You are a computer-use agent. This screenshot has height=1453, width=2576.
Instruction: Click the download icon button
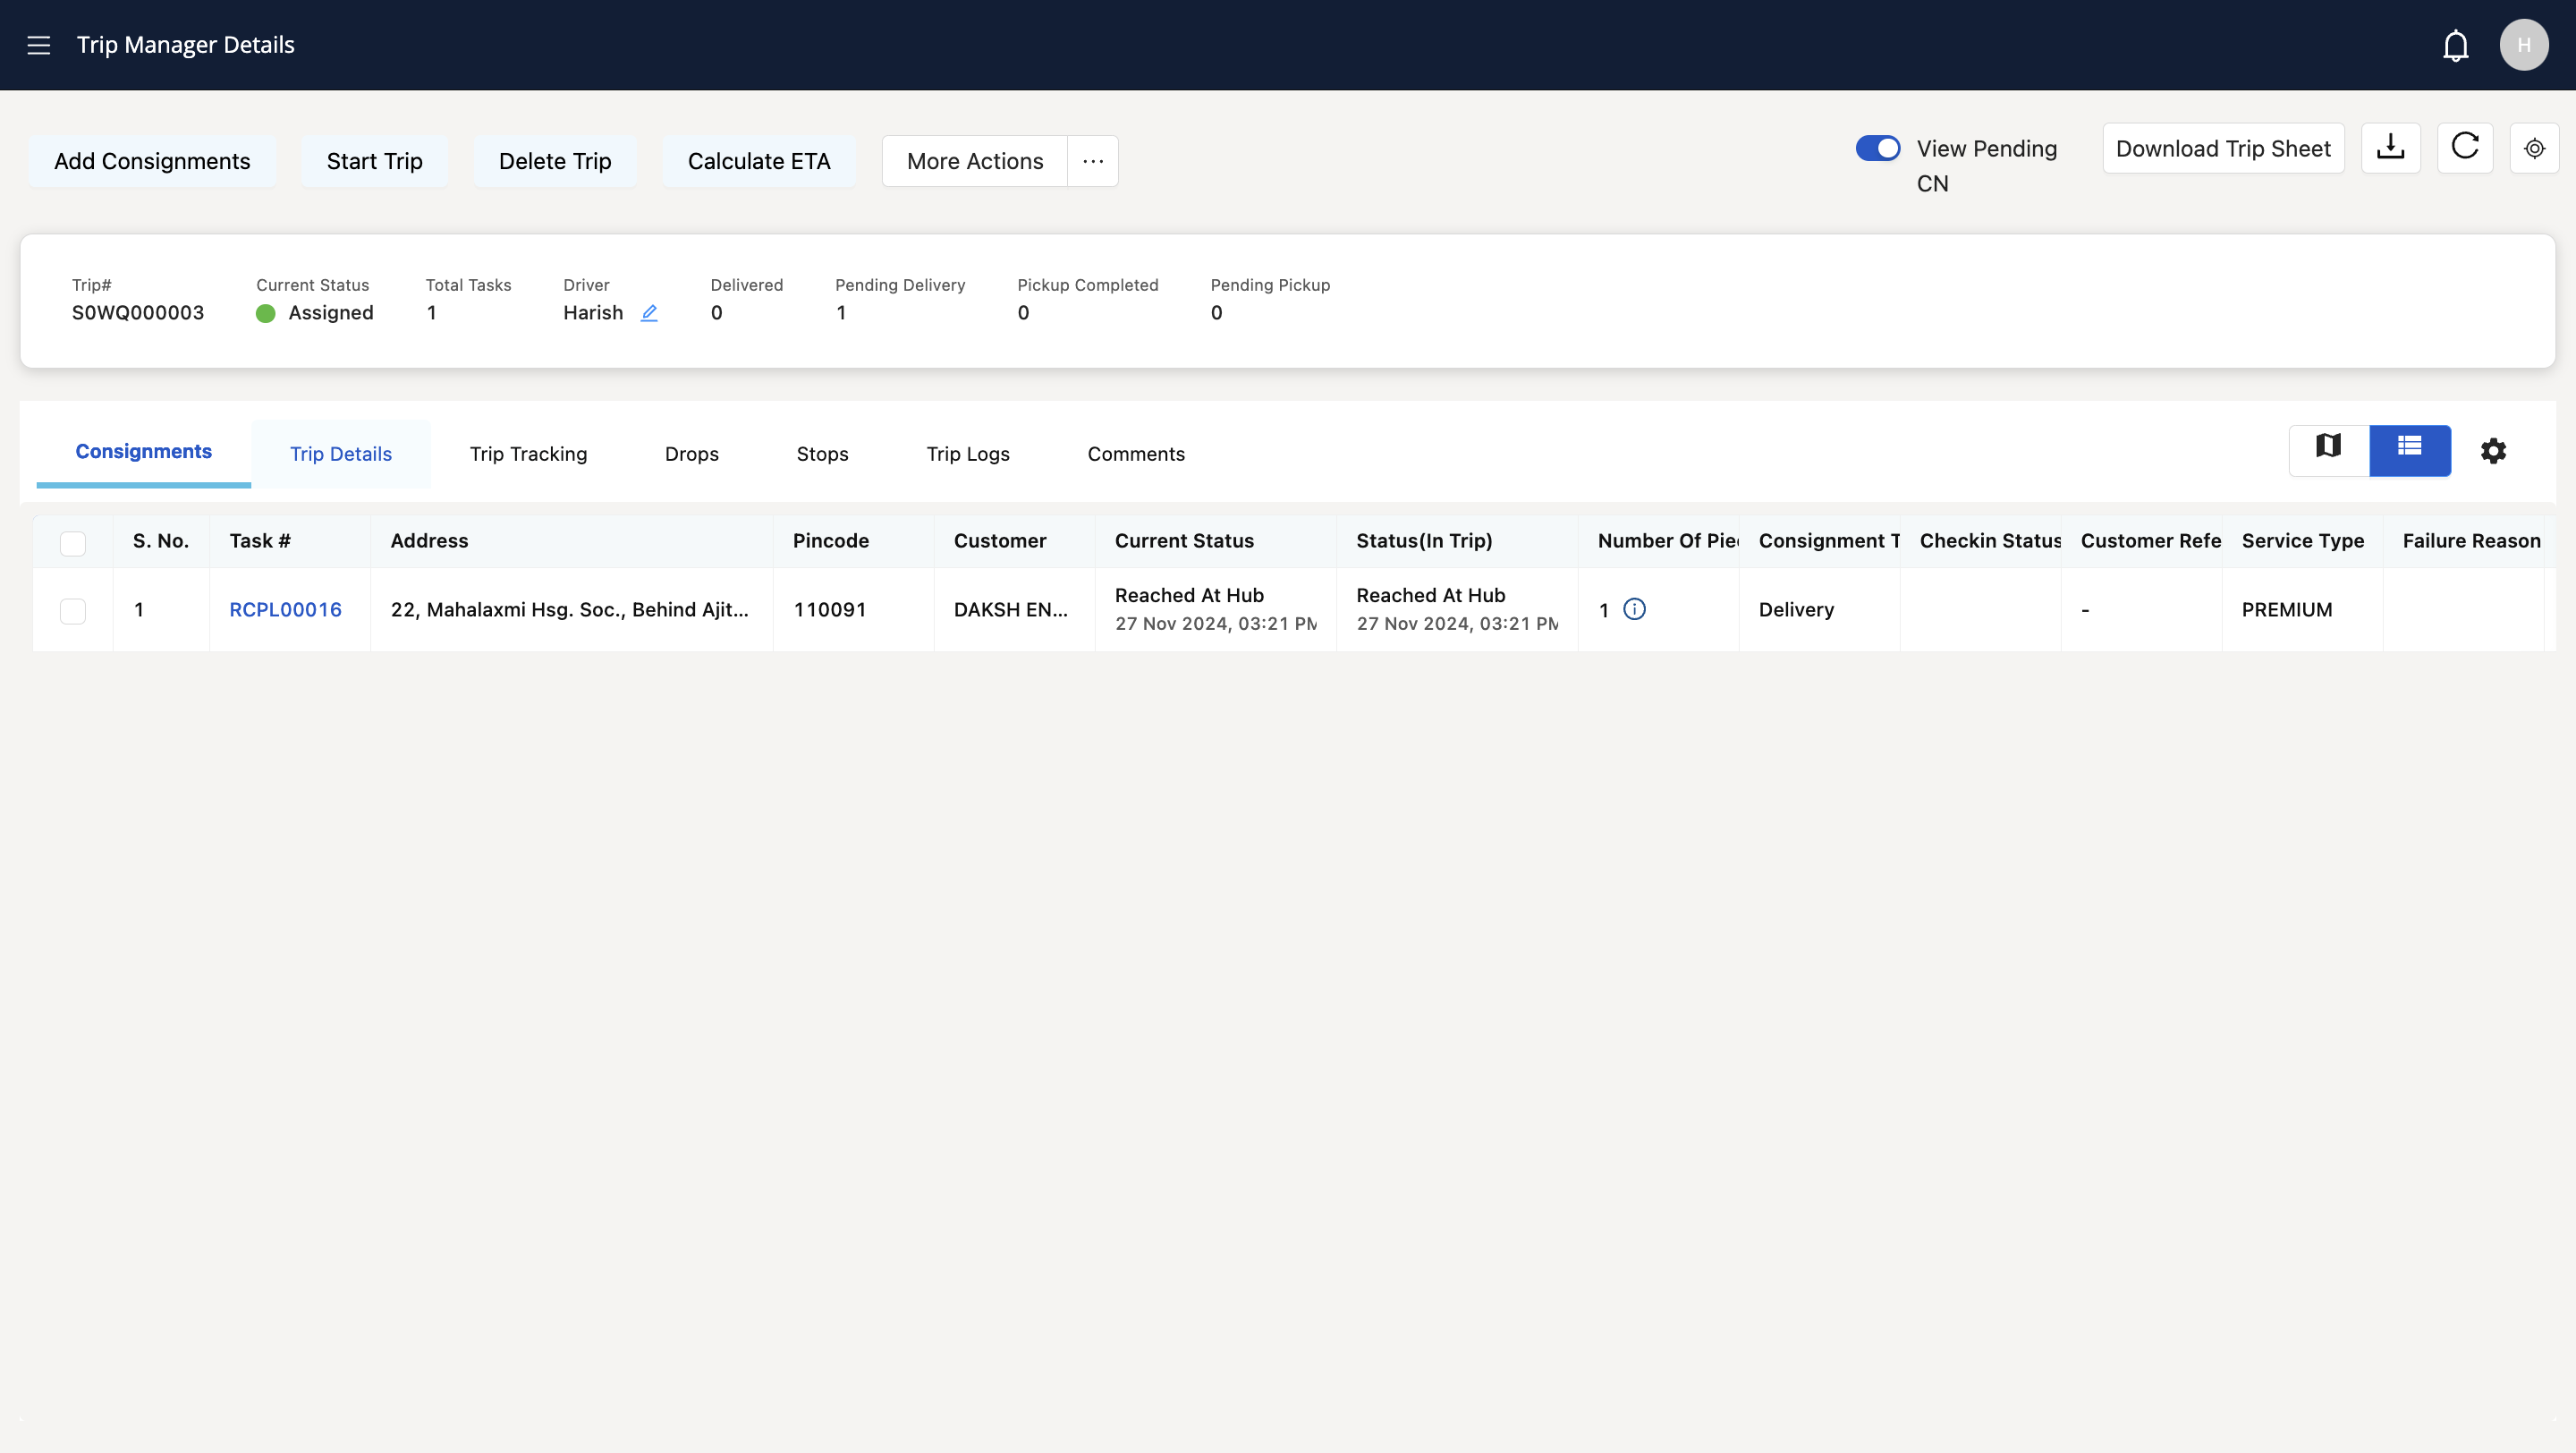tap(2390, 148)
